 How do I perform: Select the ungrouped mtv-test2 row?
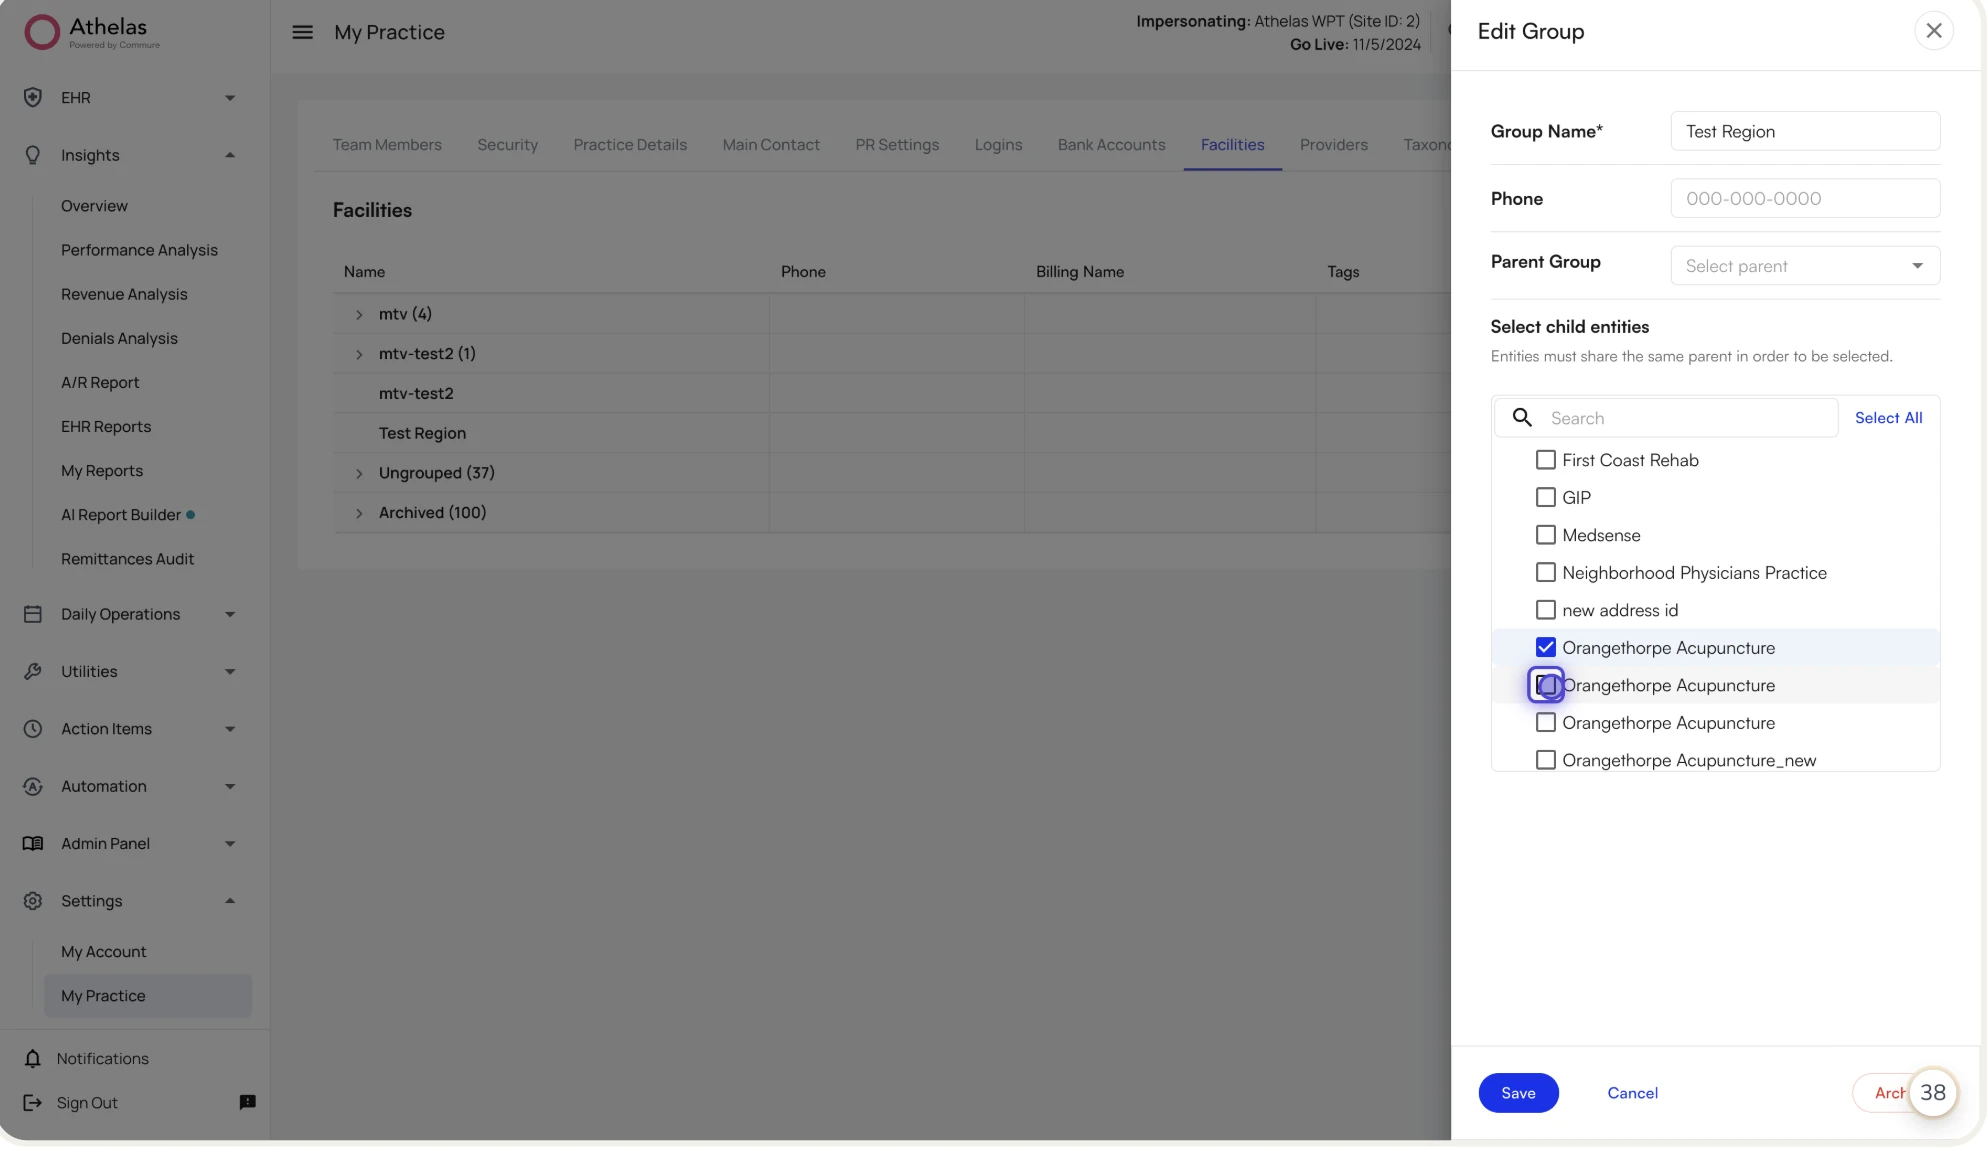(x=891, y=393)
